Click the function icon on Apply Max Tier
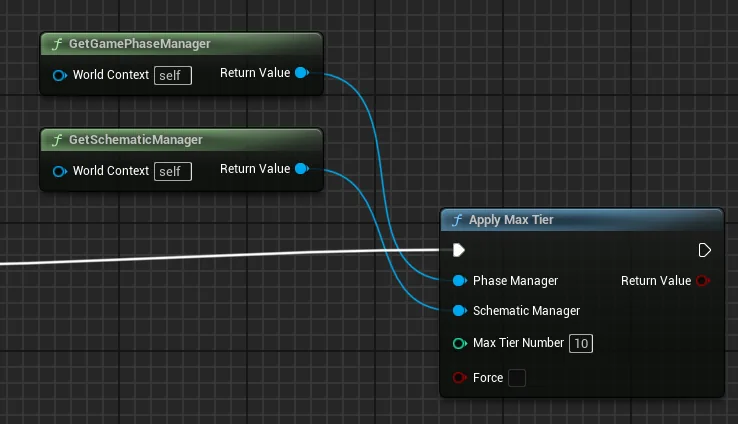The width and height of the screenshot is (738, 424). coord(457,220)
